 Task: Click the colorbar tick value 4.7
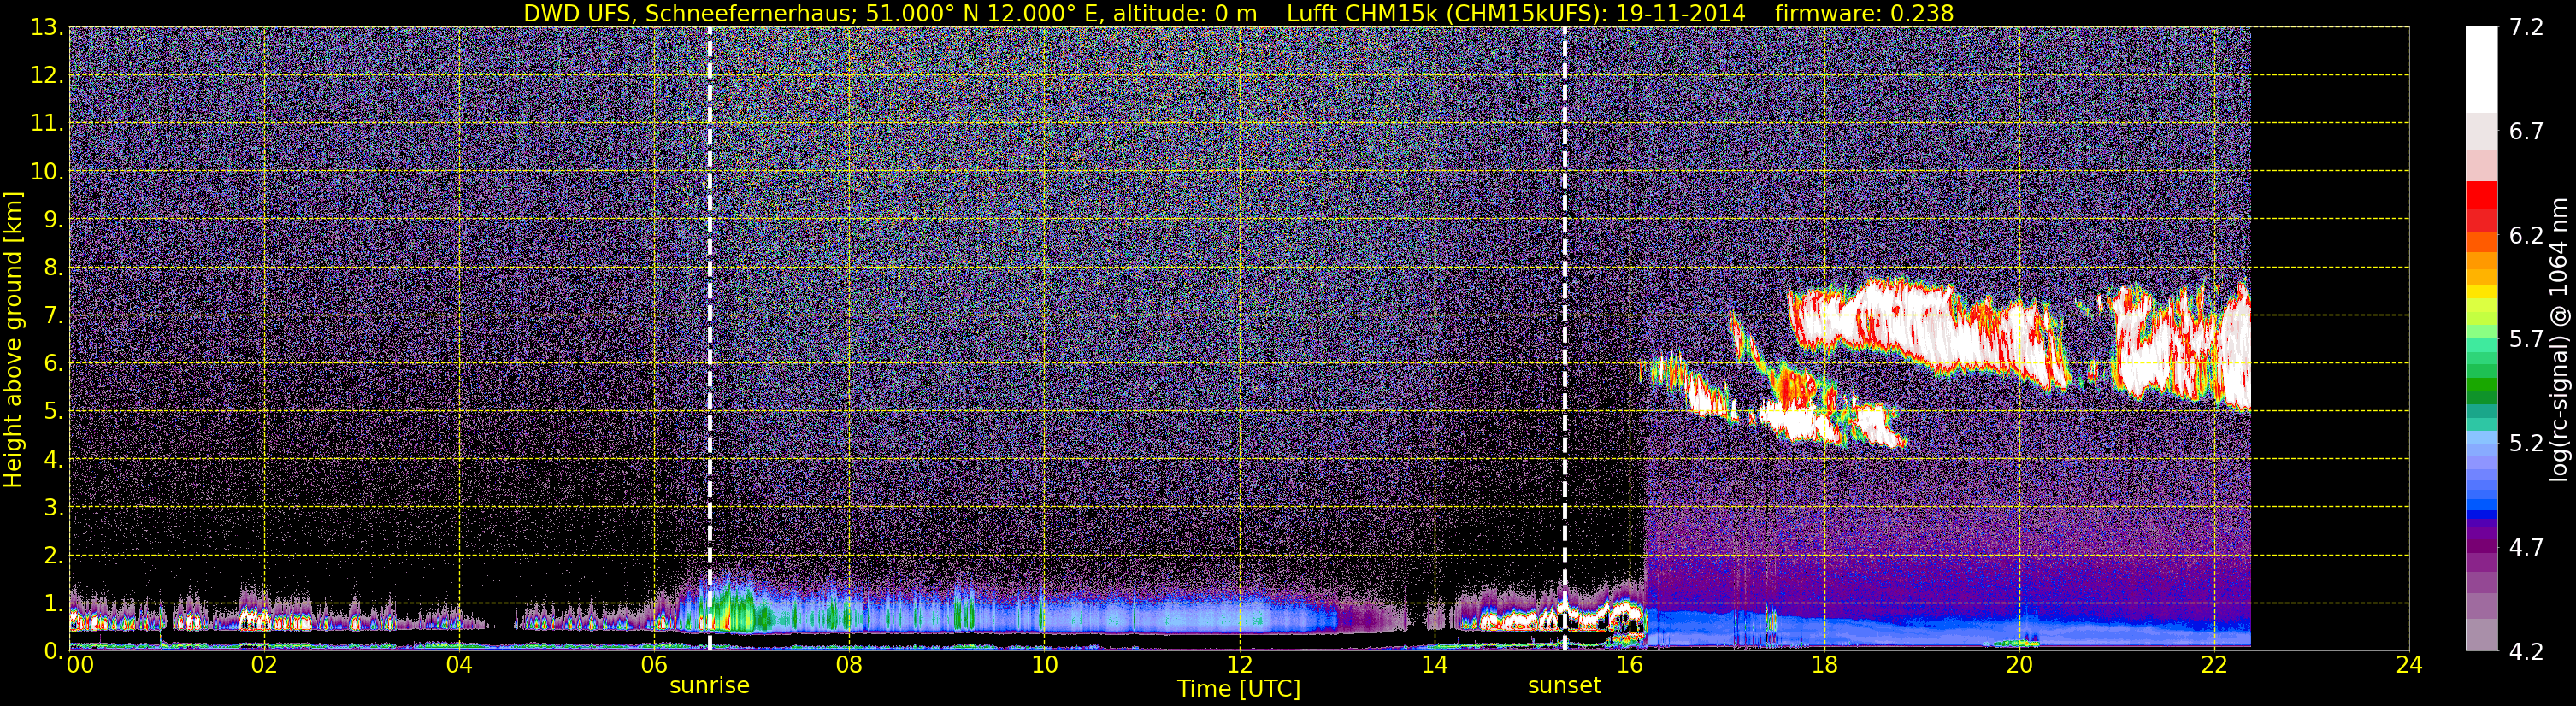[x=2526, y=548]
